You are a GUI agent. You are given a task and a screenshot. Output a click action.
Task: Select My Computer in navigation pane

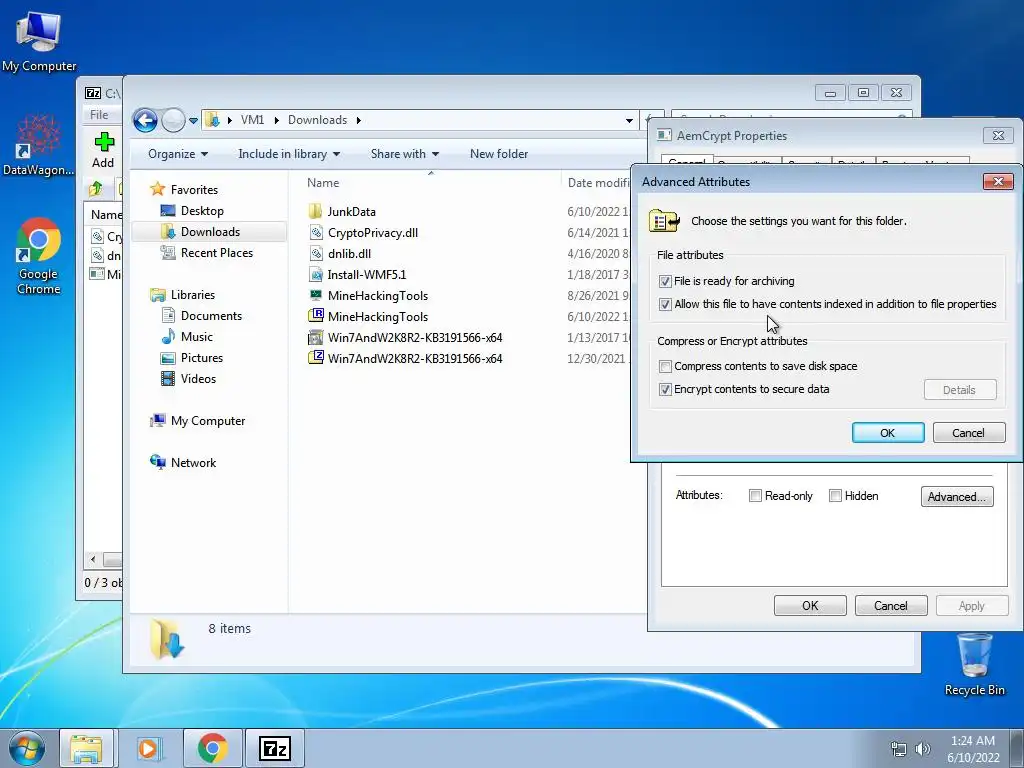[208, 421]
